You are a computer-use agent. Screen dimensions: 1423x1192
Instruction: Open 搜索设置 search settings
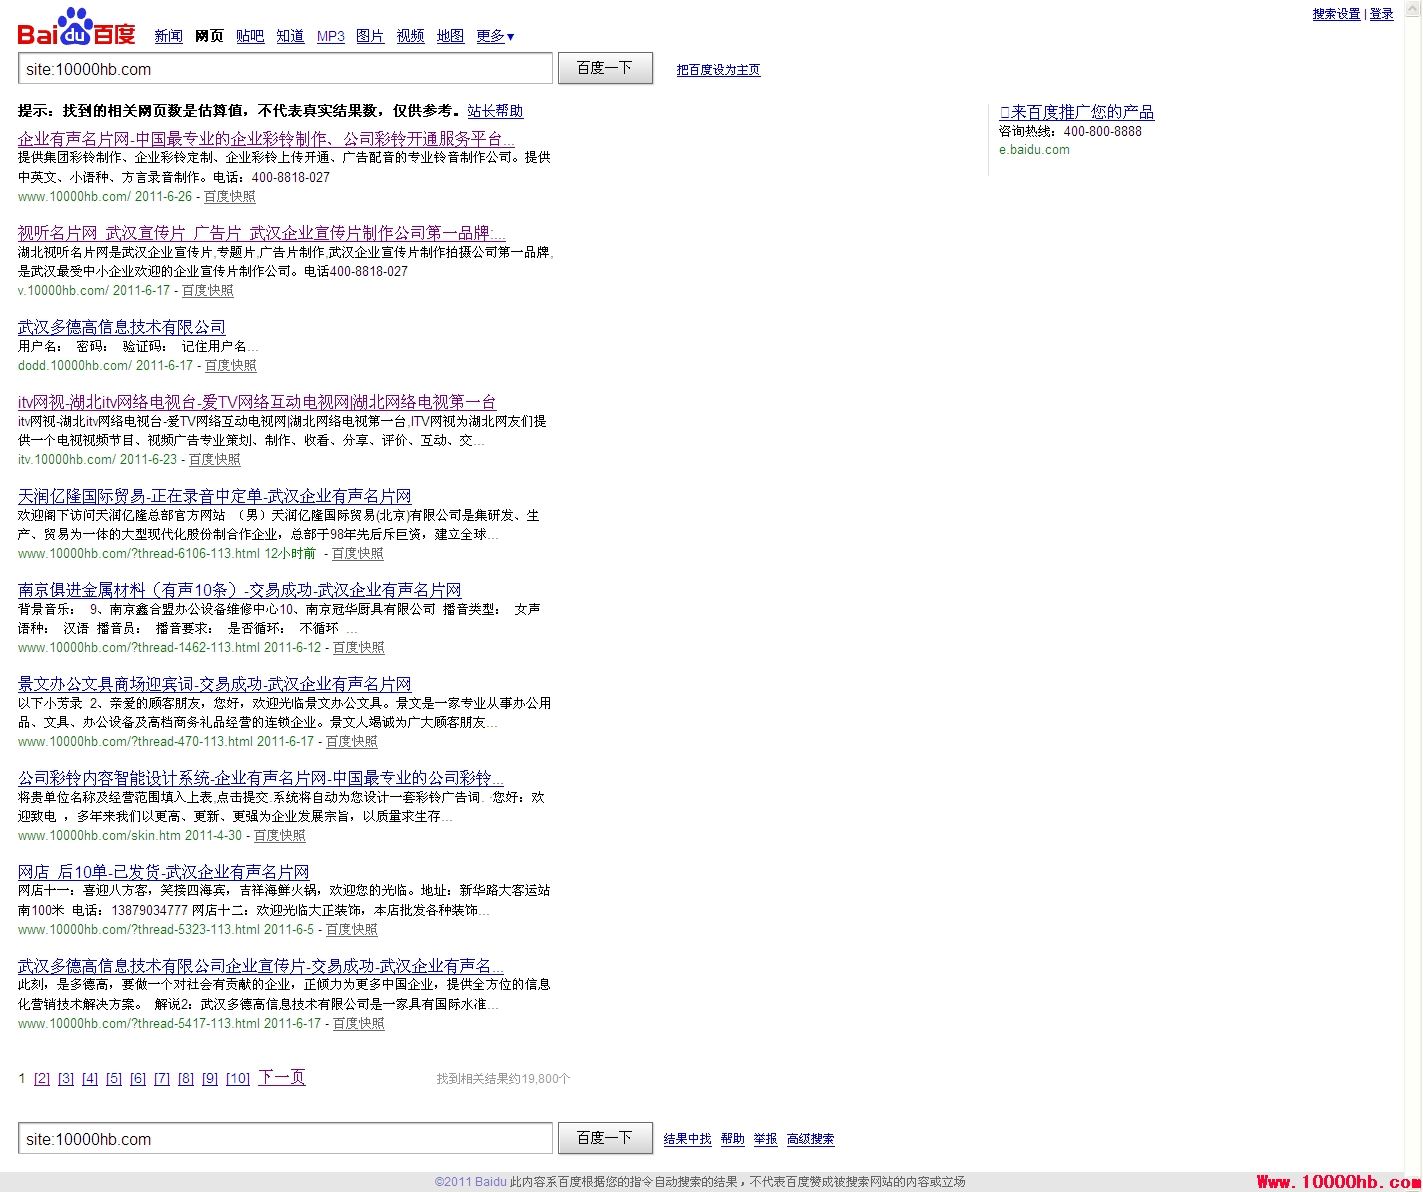click(x=1336, y=14)
